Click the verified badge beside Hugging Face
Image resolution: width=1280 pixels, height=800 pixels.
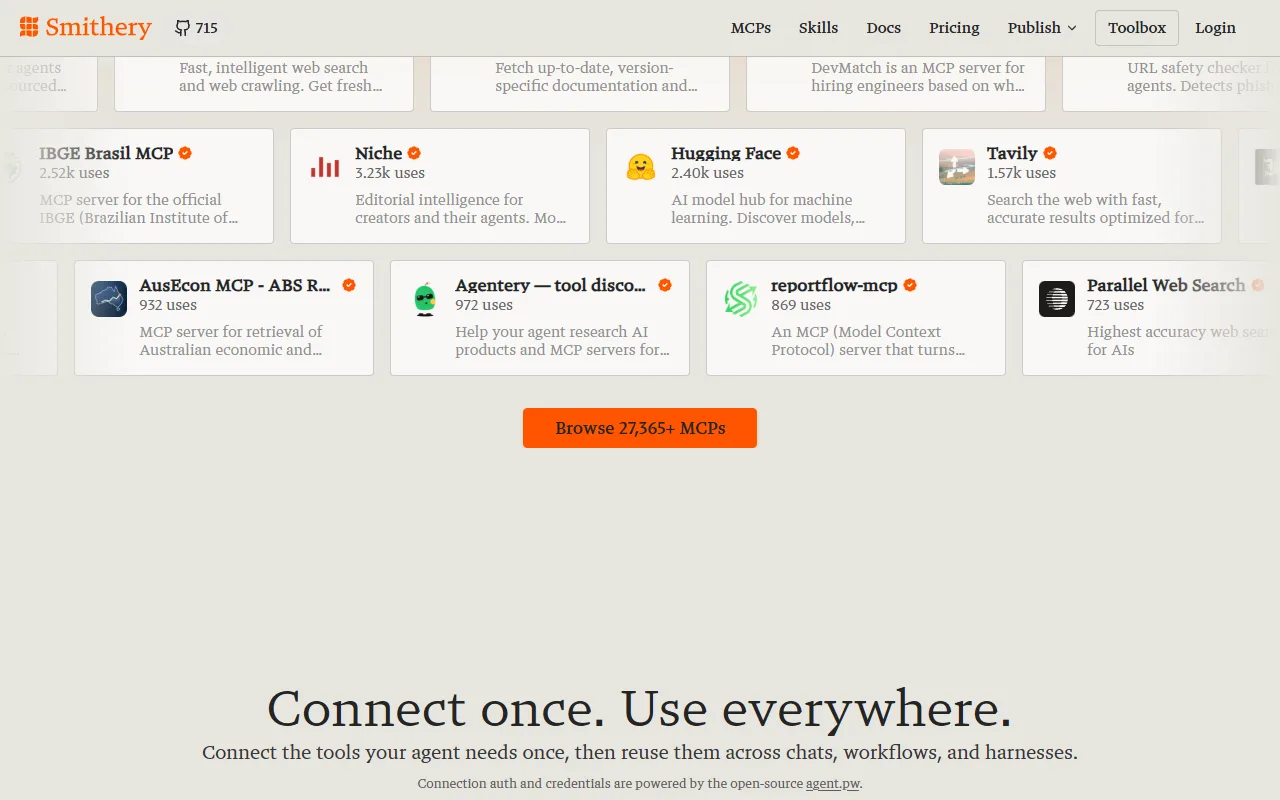[x=793, y=153]
